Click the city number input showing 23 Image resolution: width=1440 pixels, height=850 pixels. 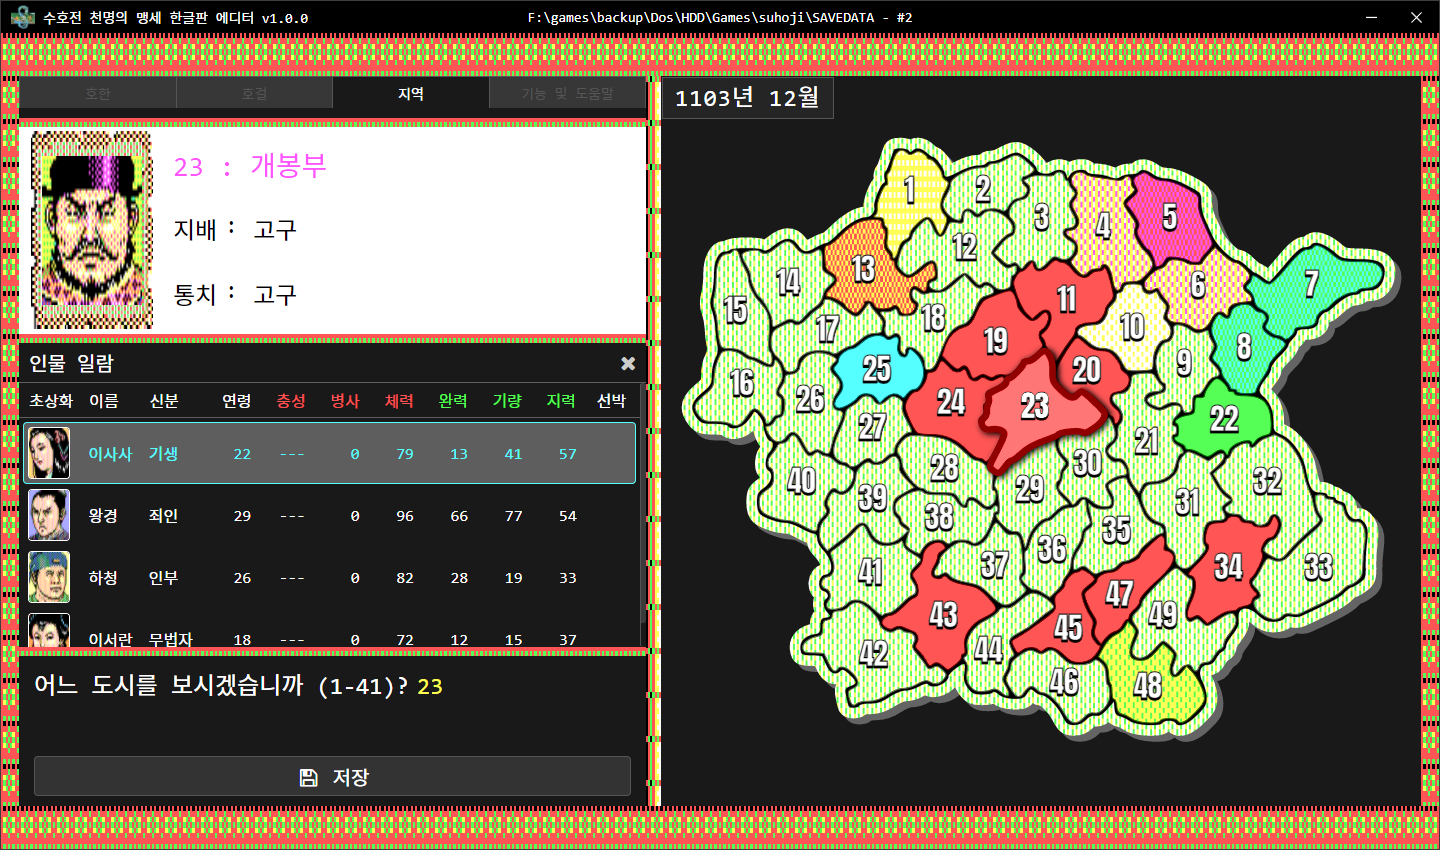pyautogui.click(x=430, y=687)
